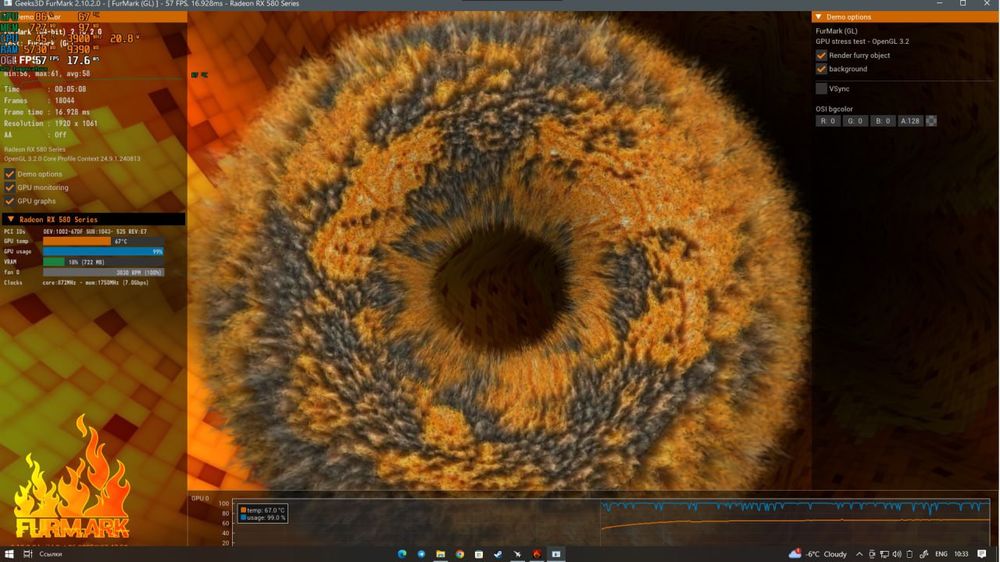The image size is (1000, 562).
Task: Click the Ссылки toolbar on the taskbar
Action: click(x=50, y=554)
